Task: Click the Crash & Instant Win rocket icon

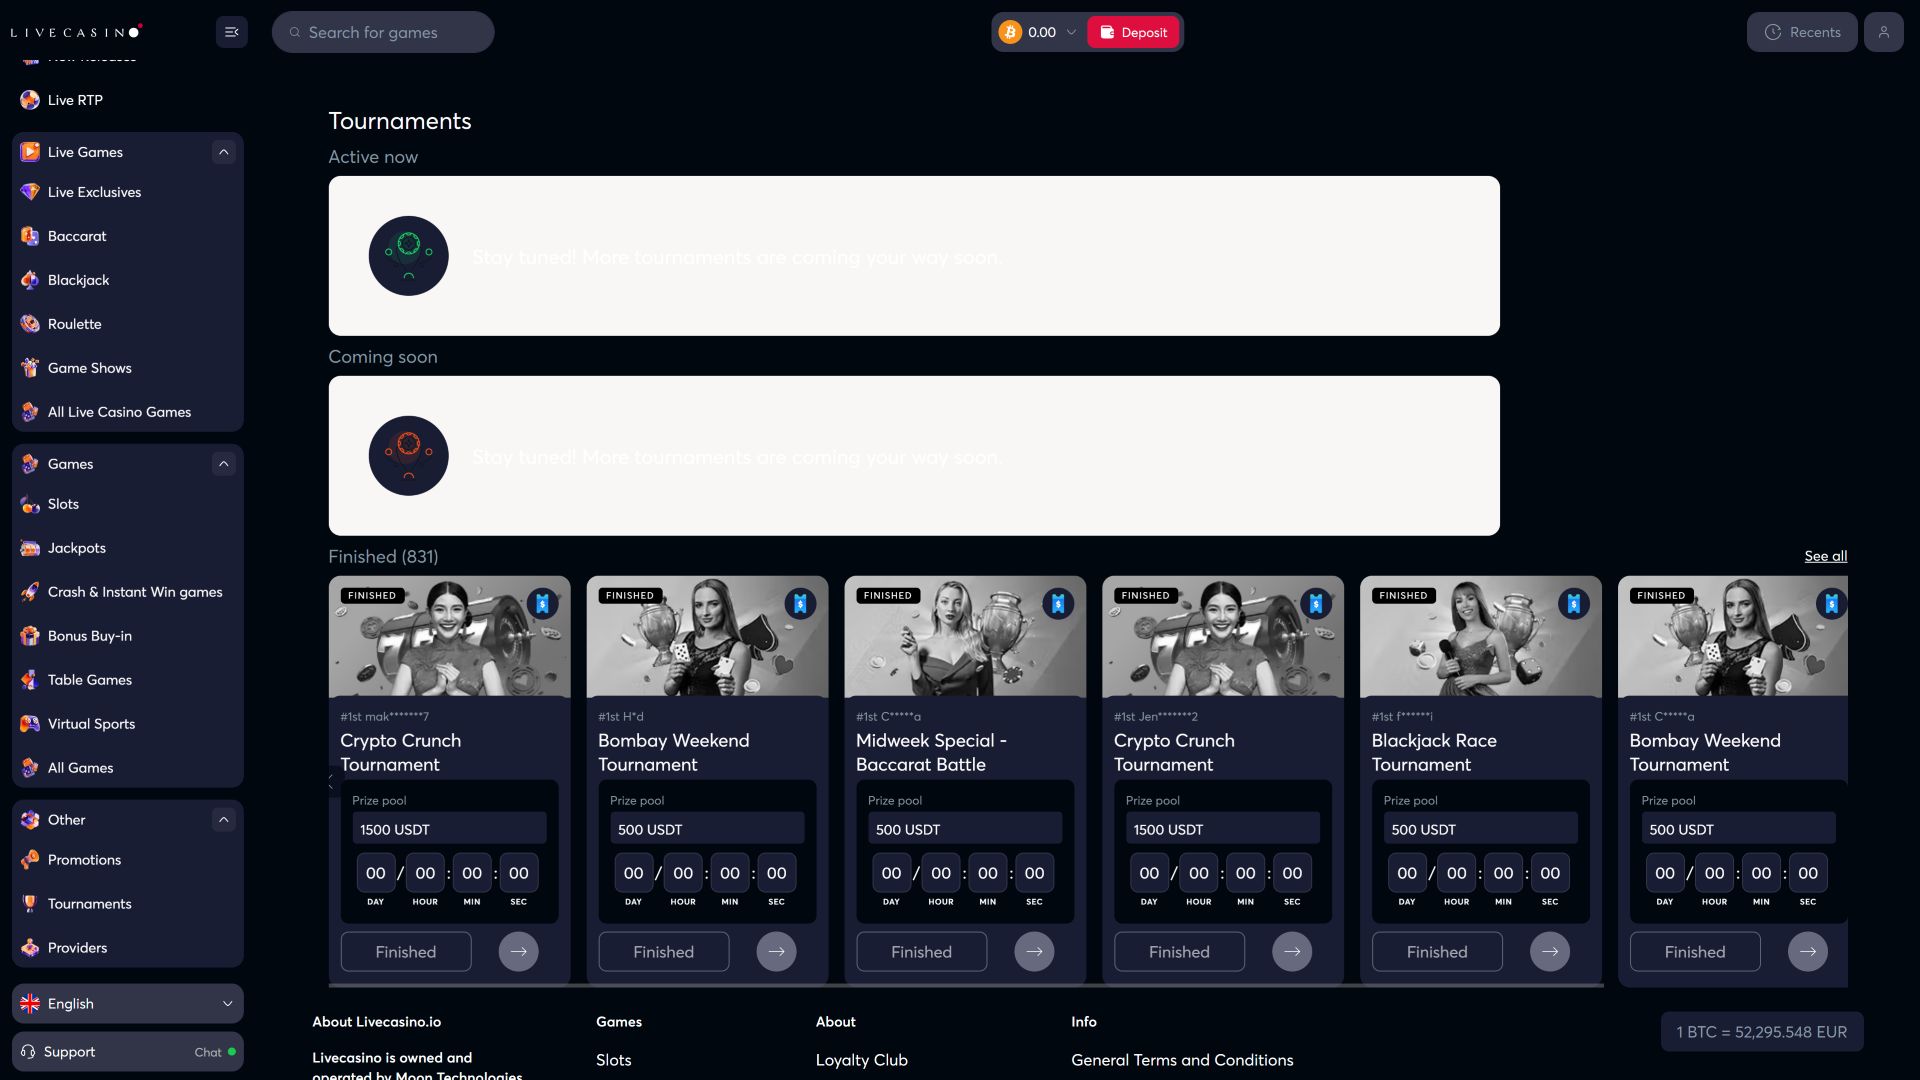Action: (30, 592)
